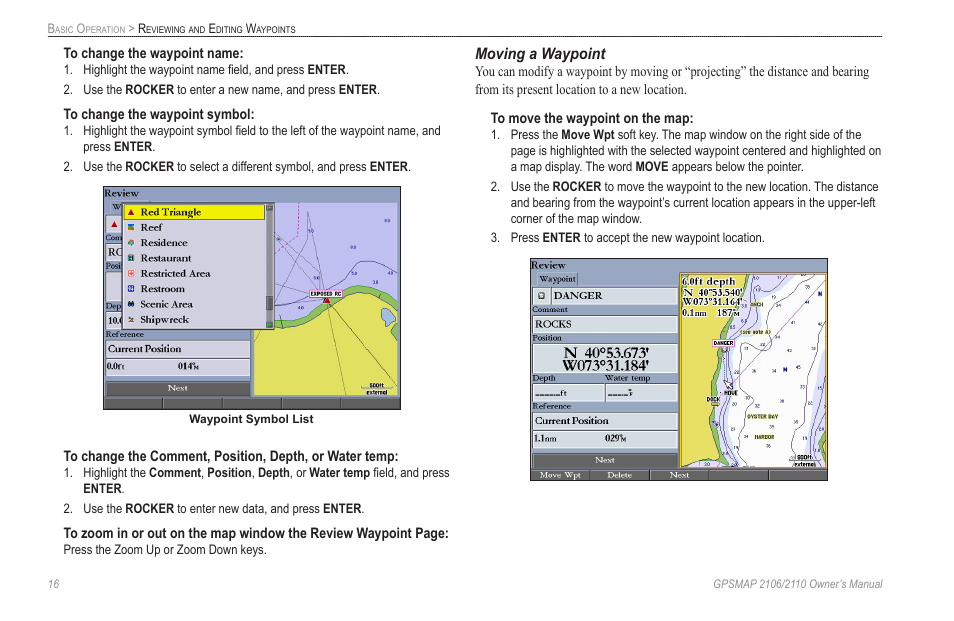
Task: Open the Waypoint tab on the Review page
Action: tap(557, 279)
